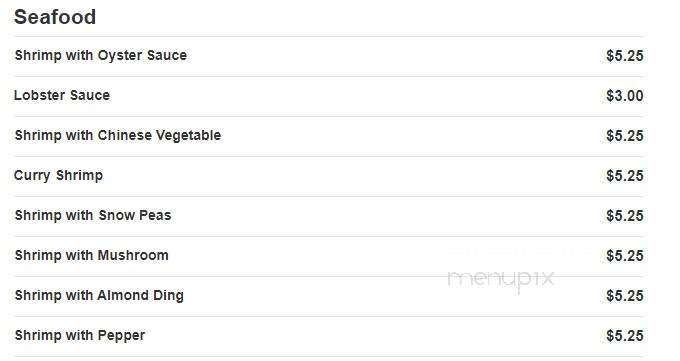This screenshot has width=680, height=361.
Task: Click the $3.00 Lobster Sauce price
Action: [624, 95]
